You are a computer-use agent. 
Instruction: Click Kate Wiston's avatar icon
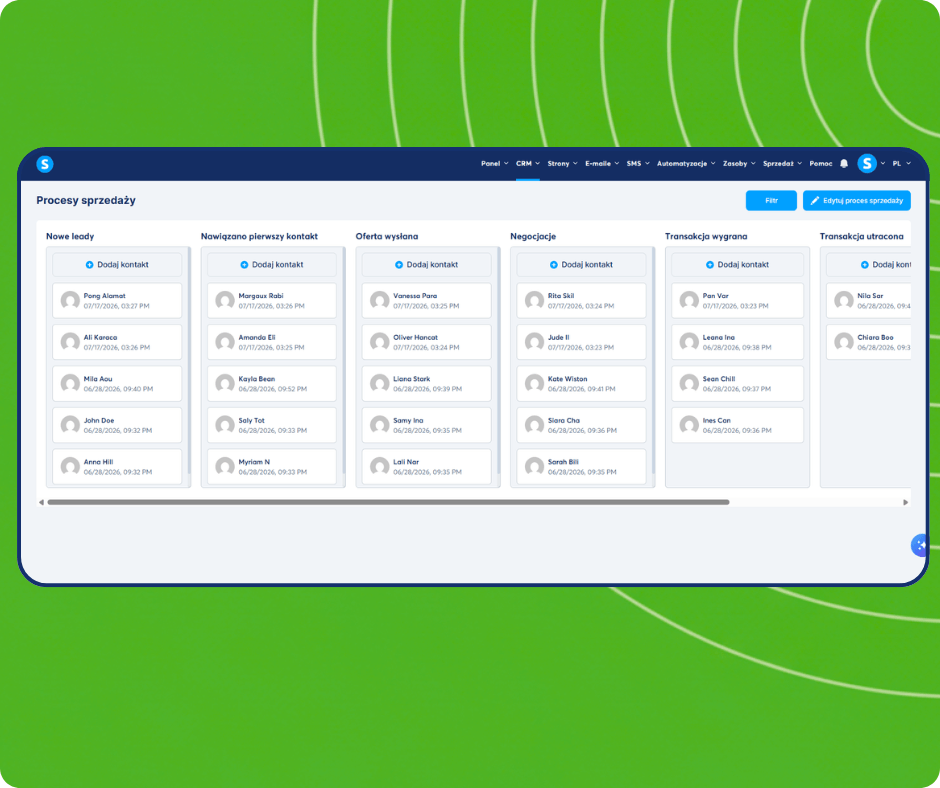tap(534, 383)
